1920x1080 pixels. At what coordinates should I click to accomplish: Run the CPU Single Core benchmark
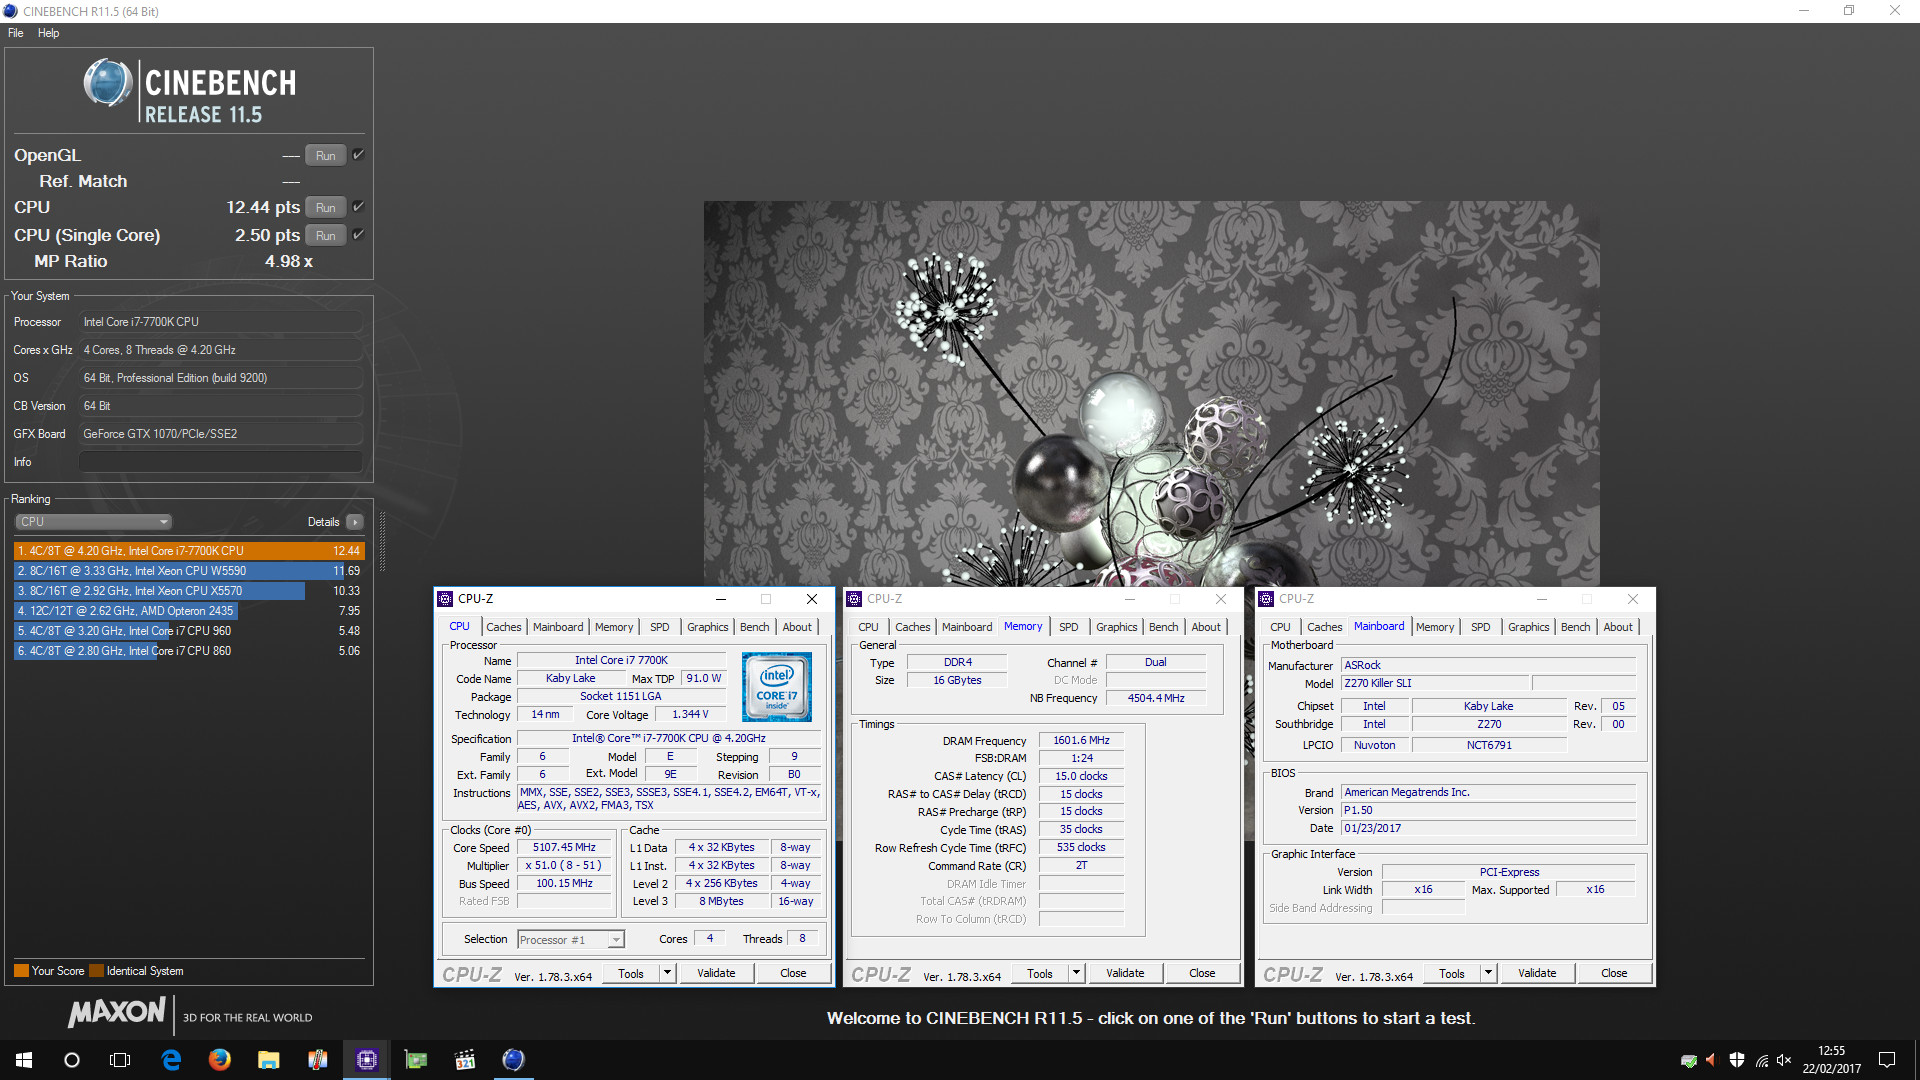tap(326, 235)
